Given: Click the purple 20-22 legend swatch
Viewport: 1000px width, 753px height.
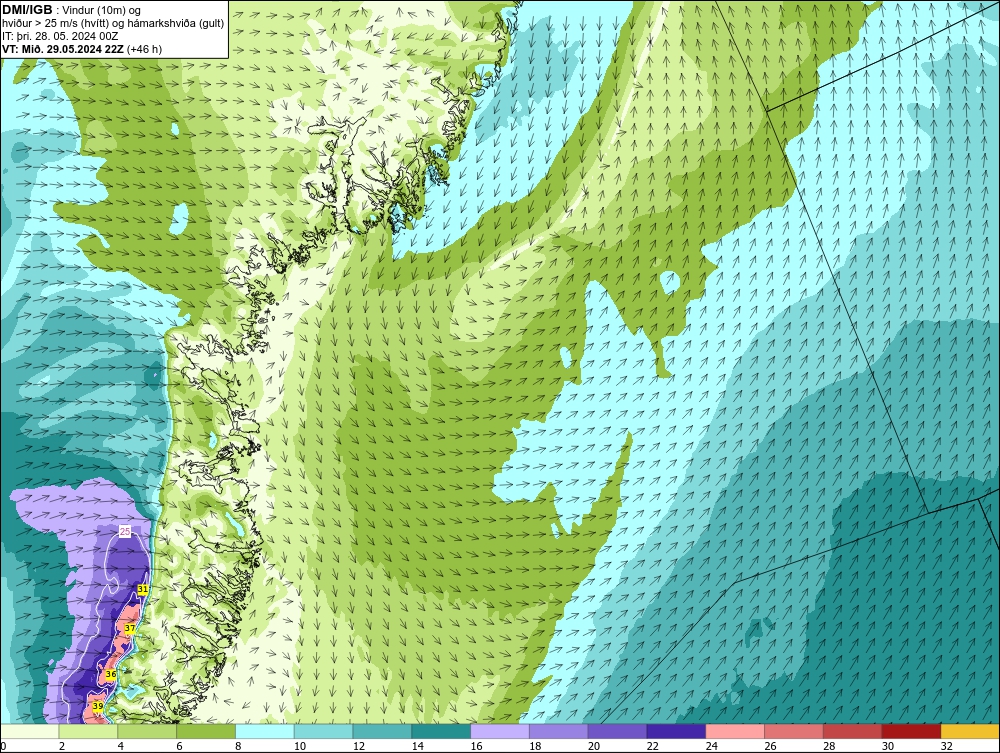Looking at the screenshot, I should point(617,731).
